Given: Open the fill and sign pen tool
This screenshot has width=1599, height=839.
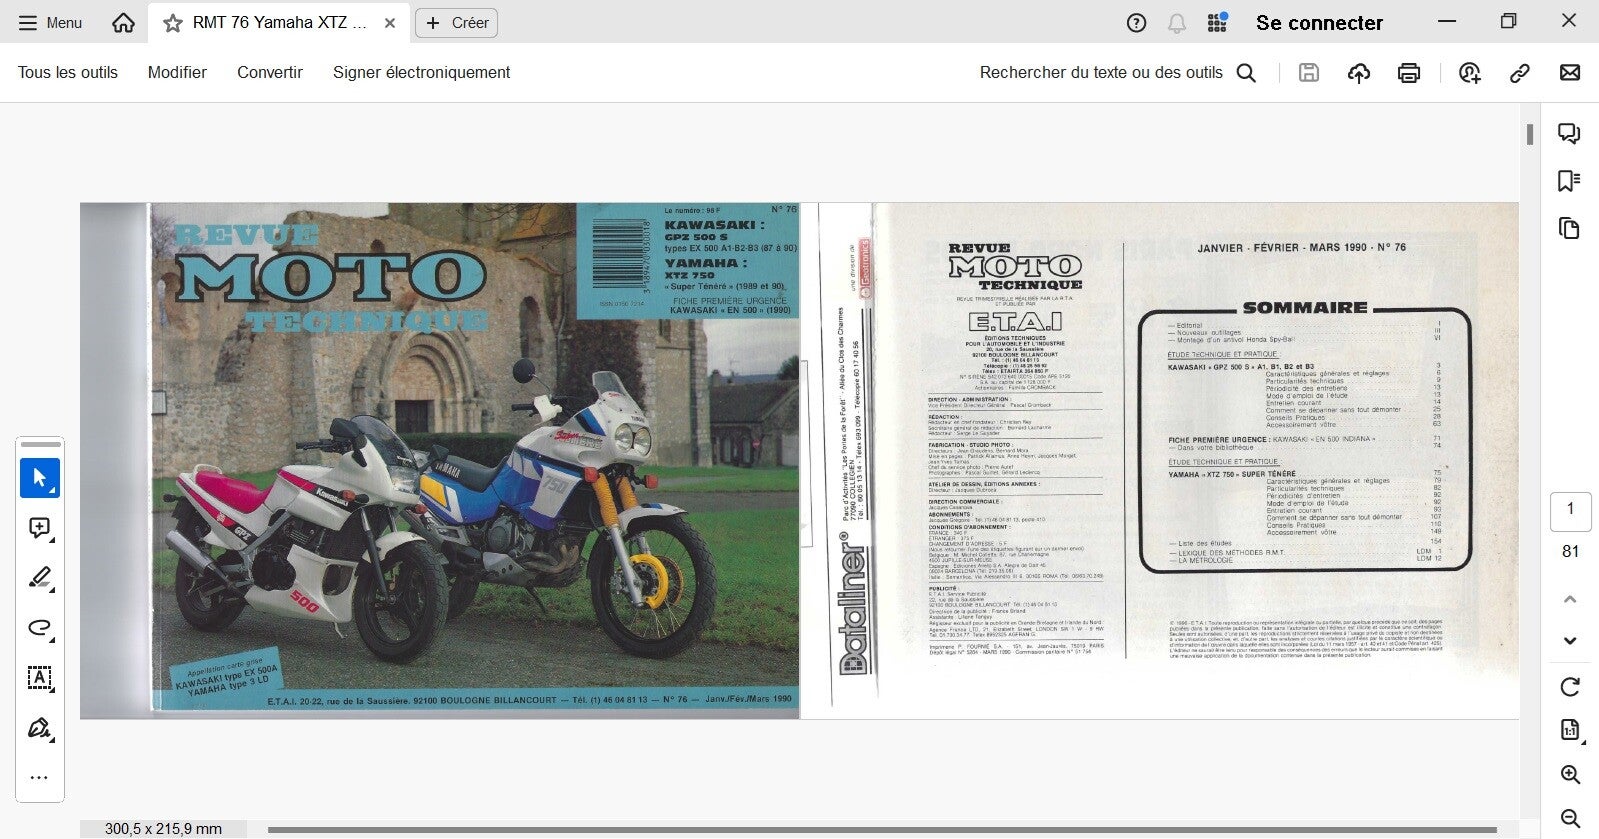Looking at the screenshot, I should click(x=40, y=728).
